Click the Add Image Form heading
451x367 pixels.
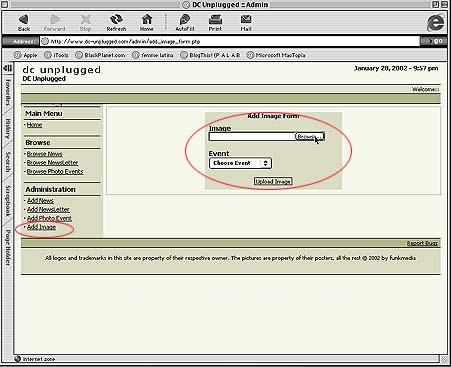pyautogui.click(x=273, y=116)
